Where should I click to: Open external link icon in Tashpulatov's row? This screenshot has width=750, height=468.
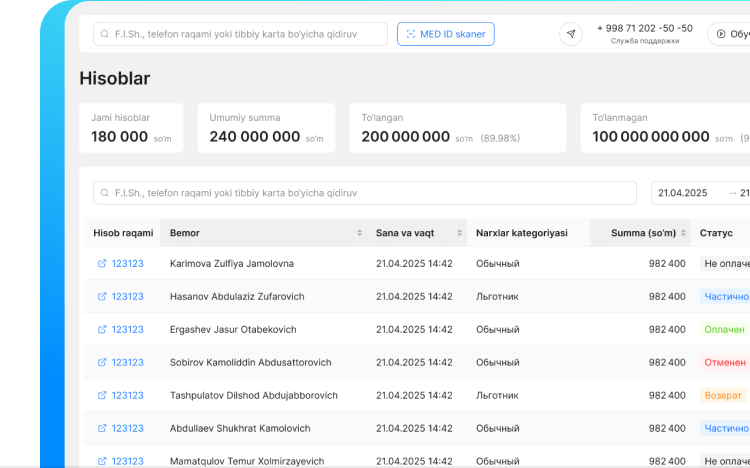pos(102,396)
